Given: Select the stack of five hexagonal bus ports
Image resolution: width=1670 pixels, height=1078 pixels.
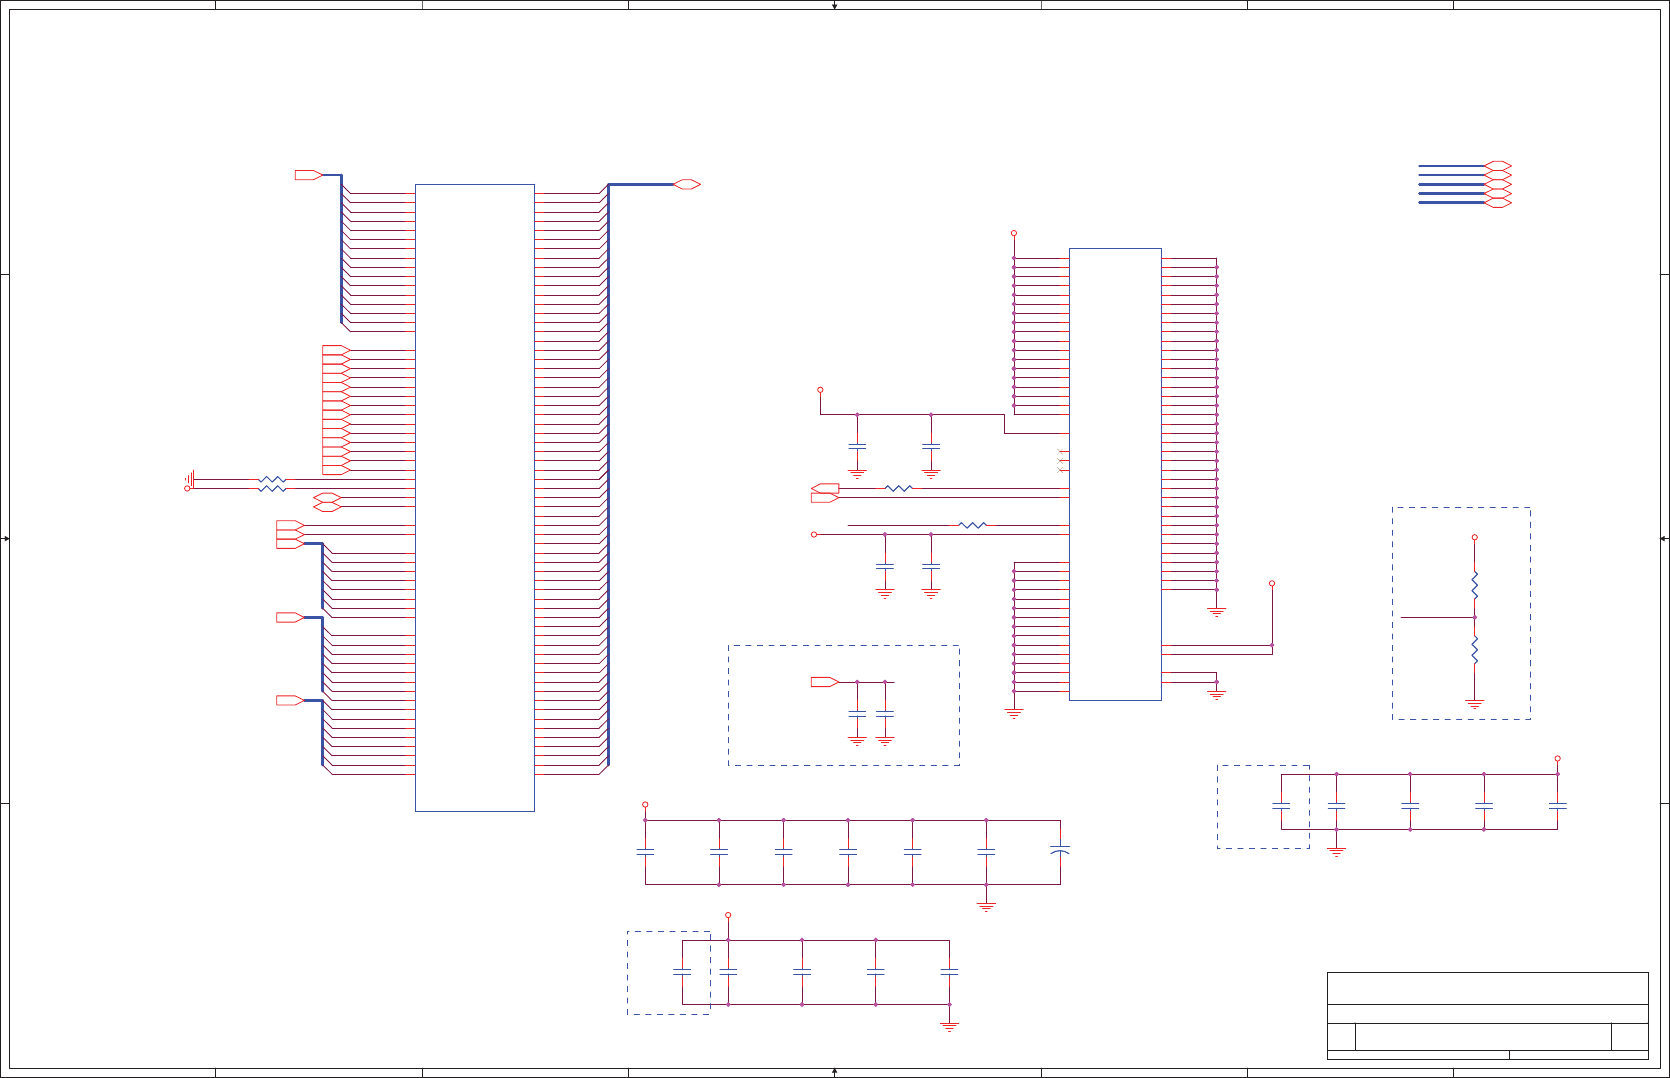Looking at the screenshot, I should pos(1498,184).
